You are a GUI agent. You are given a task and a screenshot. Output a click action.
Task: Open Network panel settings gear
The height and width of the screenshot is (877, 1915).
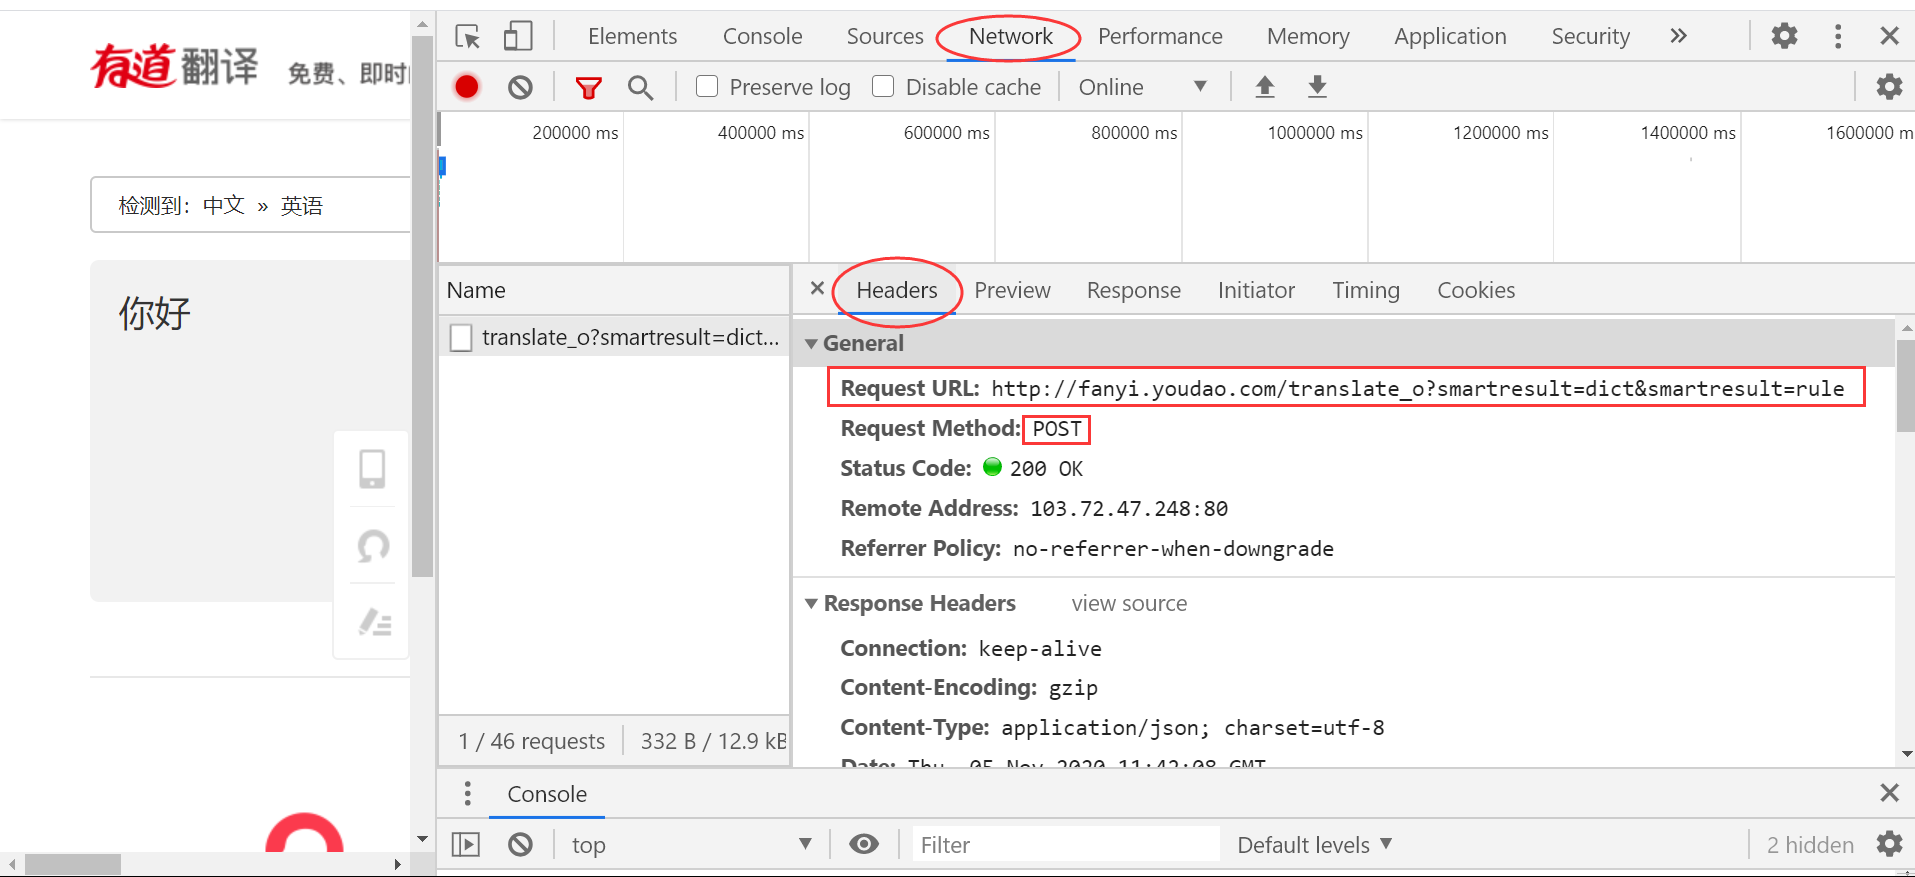click(x=1889, y=87)
